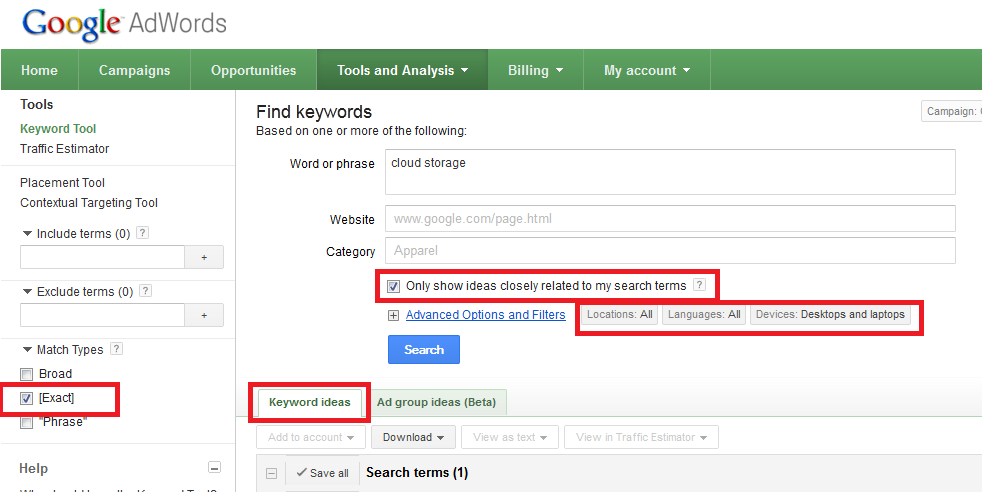Click Languages: All filter button
Viewport: 982px width, 492px height.
click(x=704, y=314)
